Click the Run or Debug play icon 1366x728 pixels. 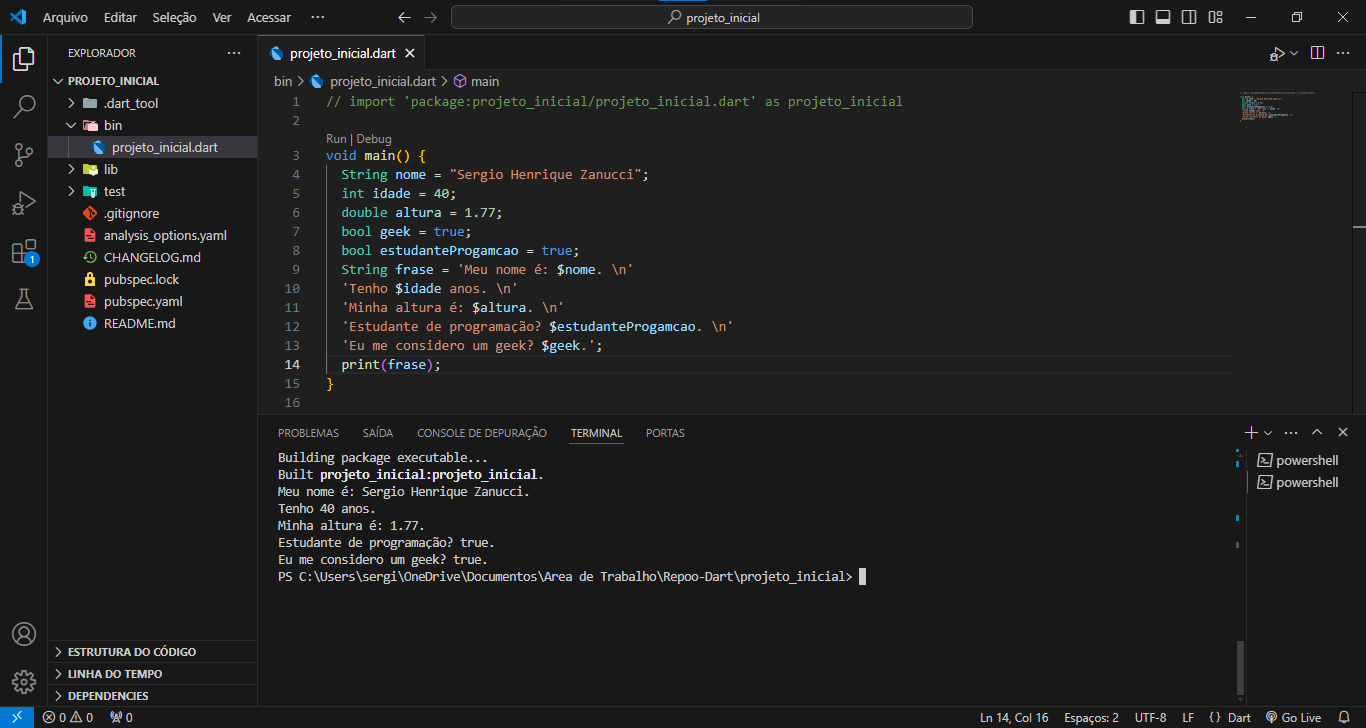coord(1277,53)
